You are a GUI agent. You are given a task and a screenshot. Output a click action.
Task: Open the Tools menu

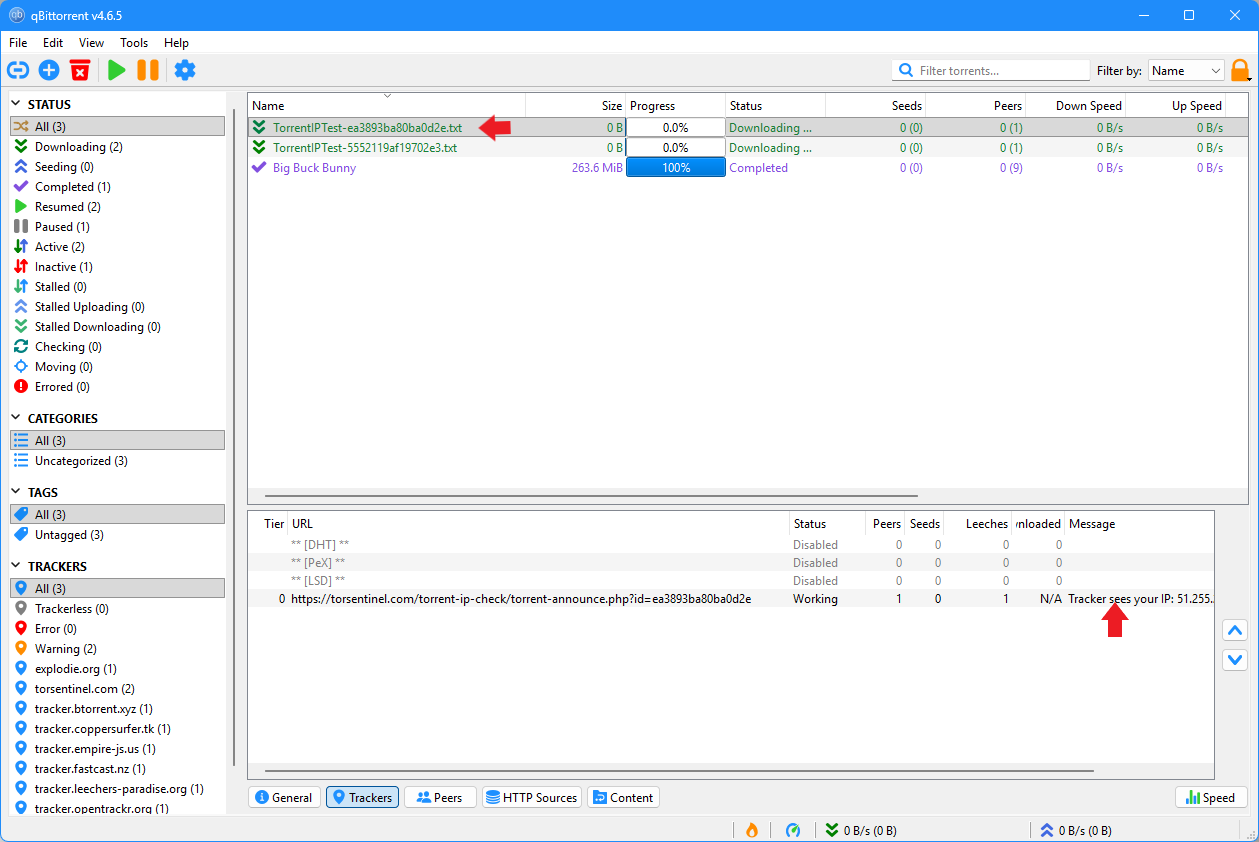133,43
